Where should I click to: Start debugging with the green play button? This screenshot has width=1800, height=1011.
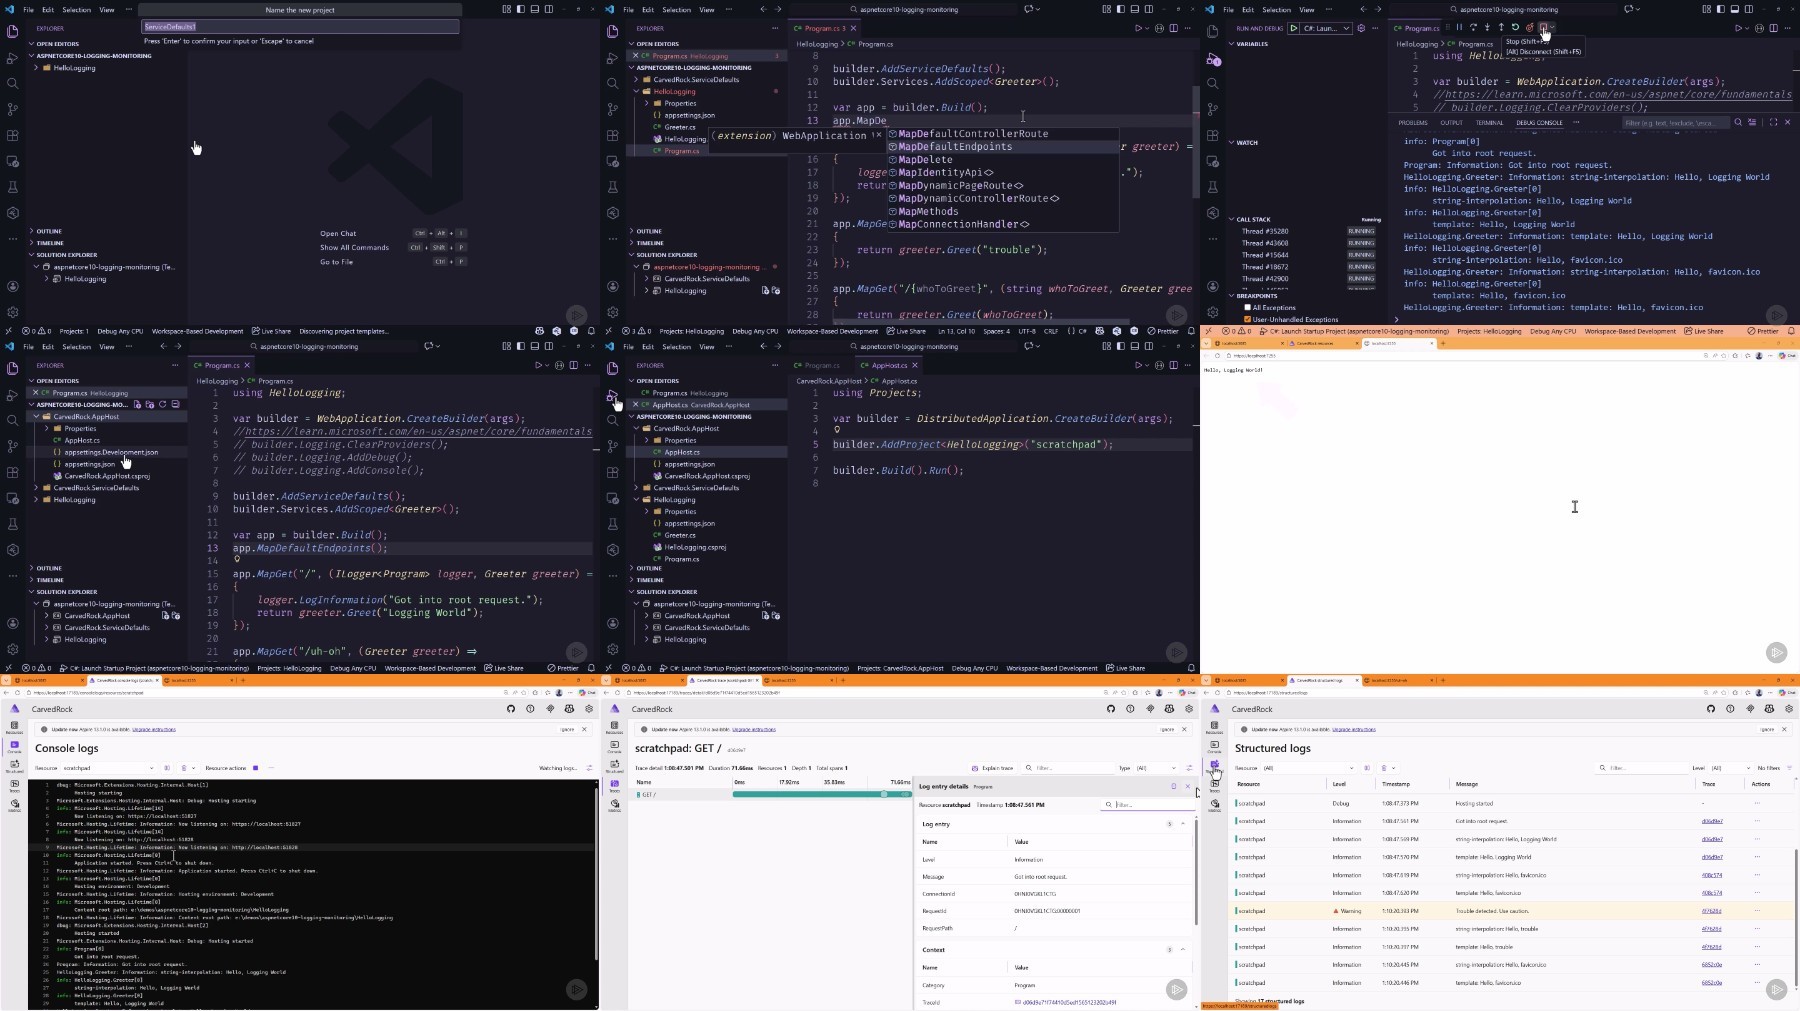coord(1294,28)
